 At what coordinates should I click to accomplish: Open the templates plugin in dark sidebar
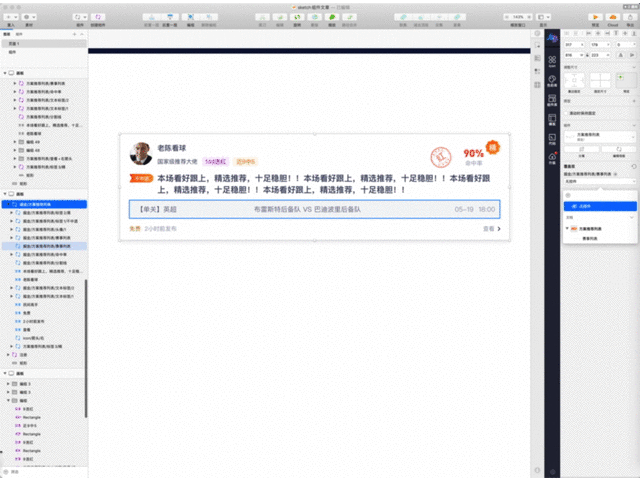click(x=552, y=119)
